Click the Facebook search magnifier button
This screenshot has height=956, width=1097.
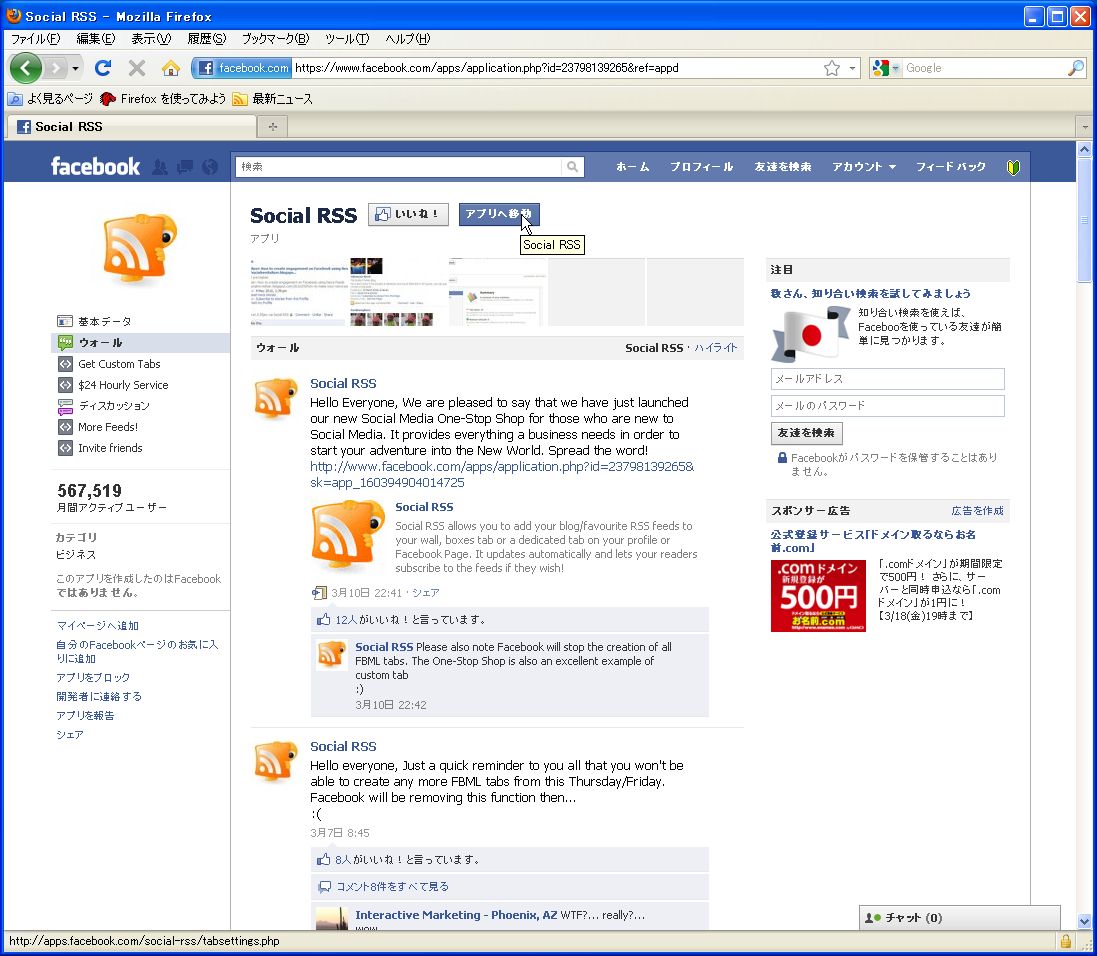pos(572,167)
